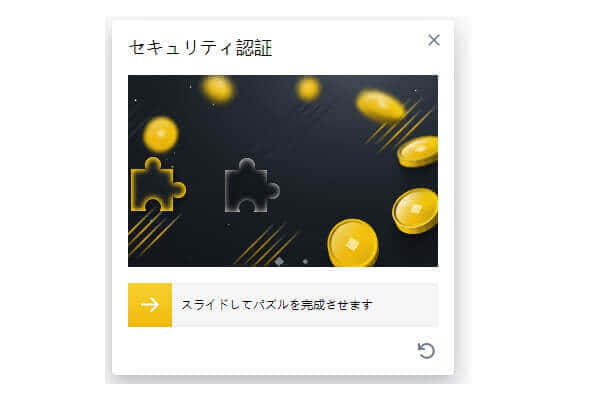600x400 pixels.
Task: Click the gold stripes beneath the yellow puzzle piece
Action: pos(152,233)
